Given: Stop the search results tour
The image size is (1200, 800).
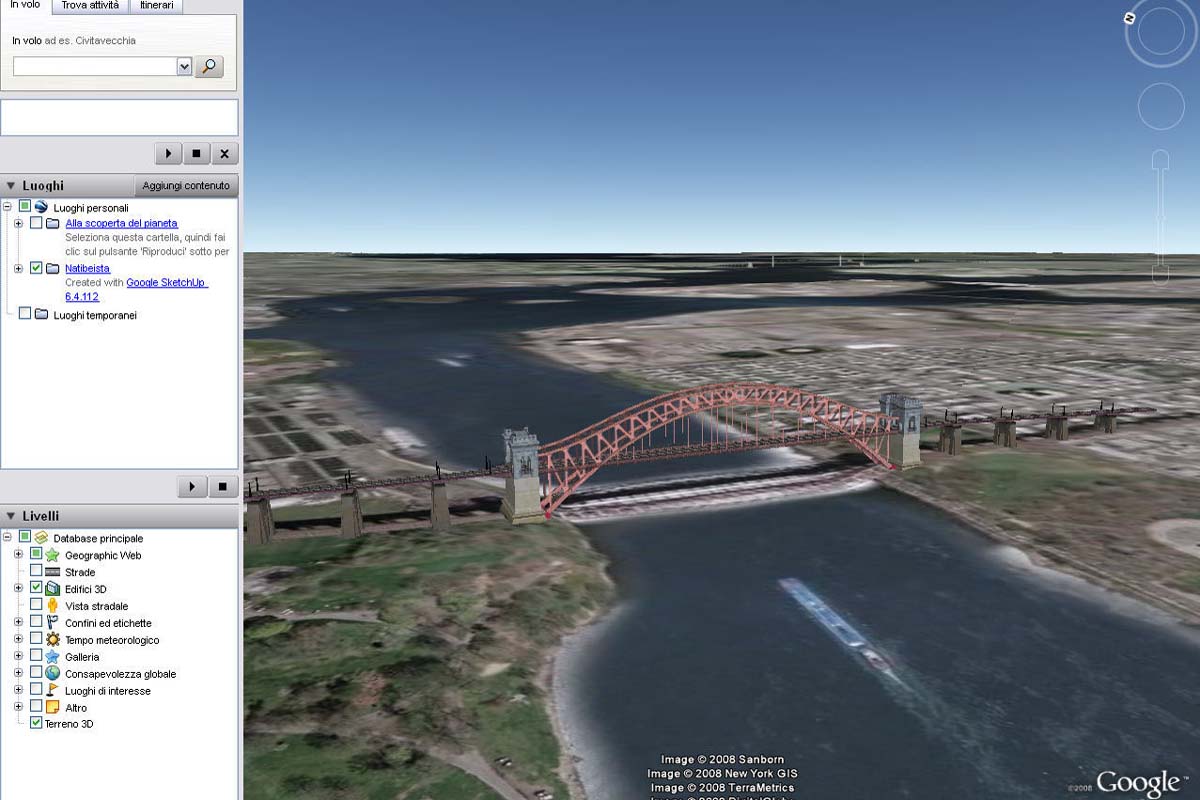Looking at the screenshot, I should click(197, 154).
